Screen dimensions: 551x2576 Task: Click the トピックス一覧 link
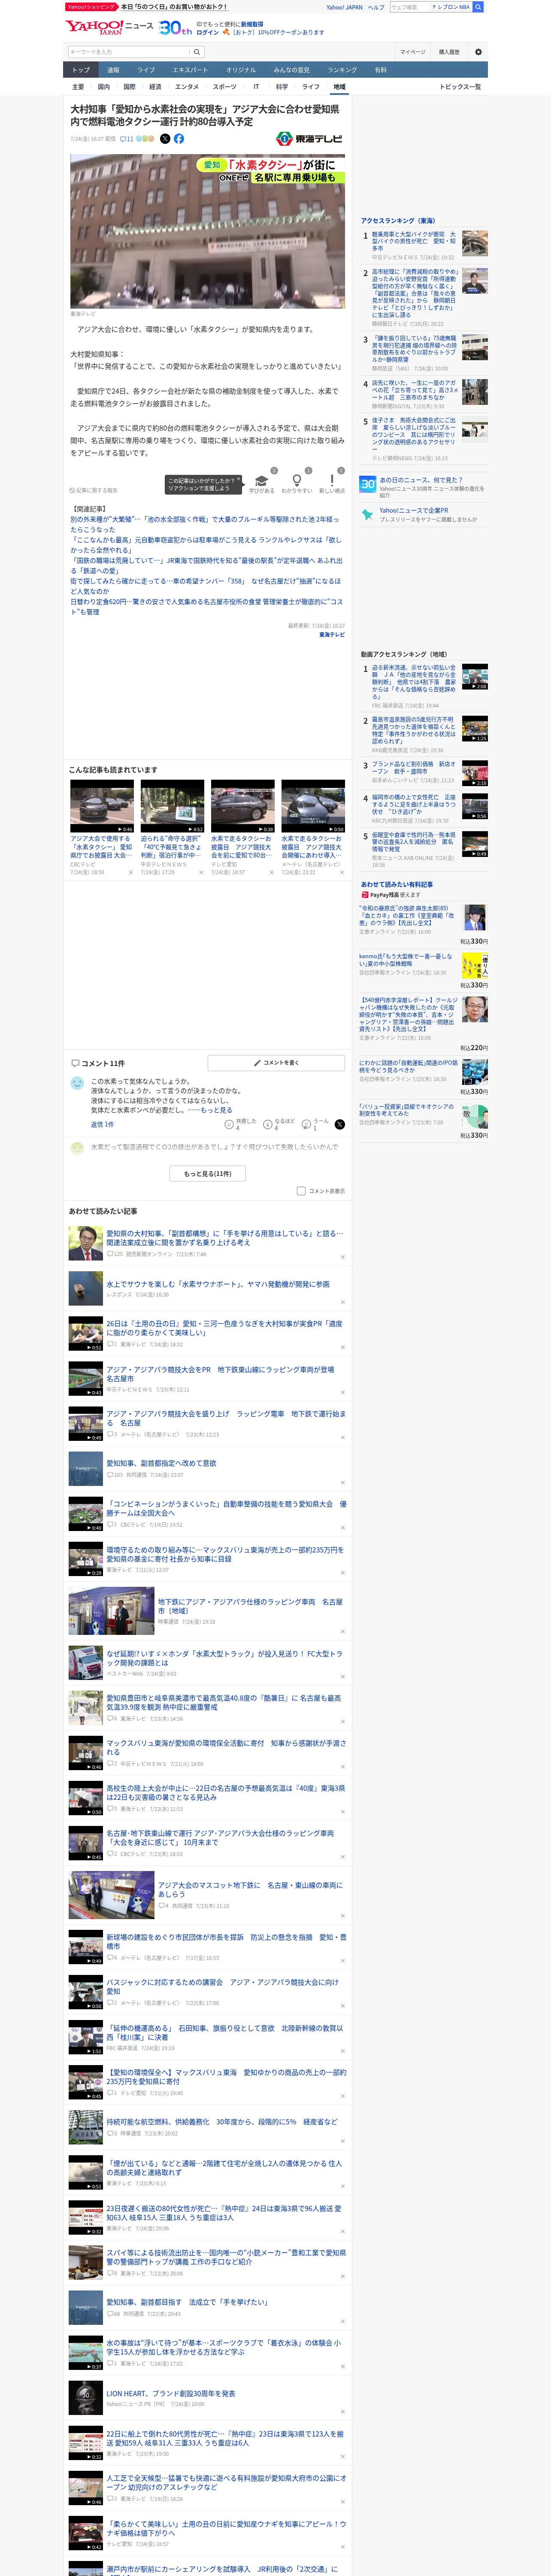(x=460, y=87)
